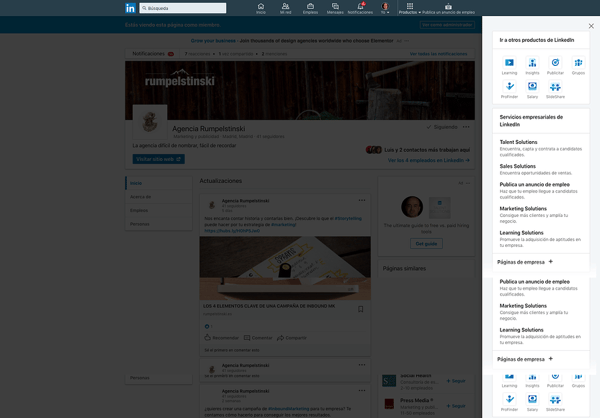This screenshot has width=600, height=418.
Task: Follow Social Health with + Seguir
Action: tap(456, 381)
